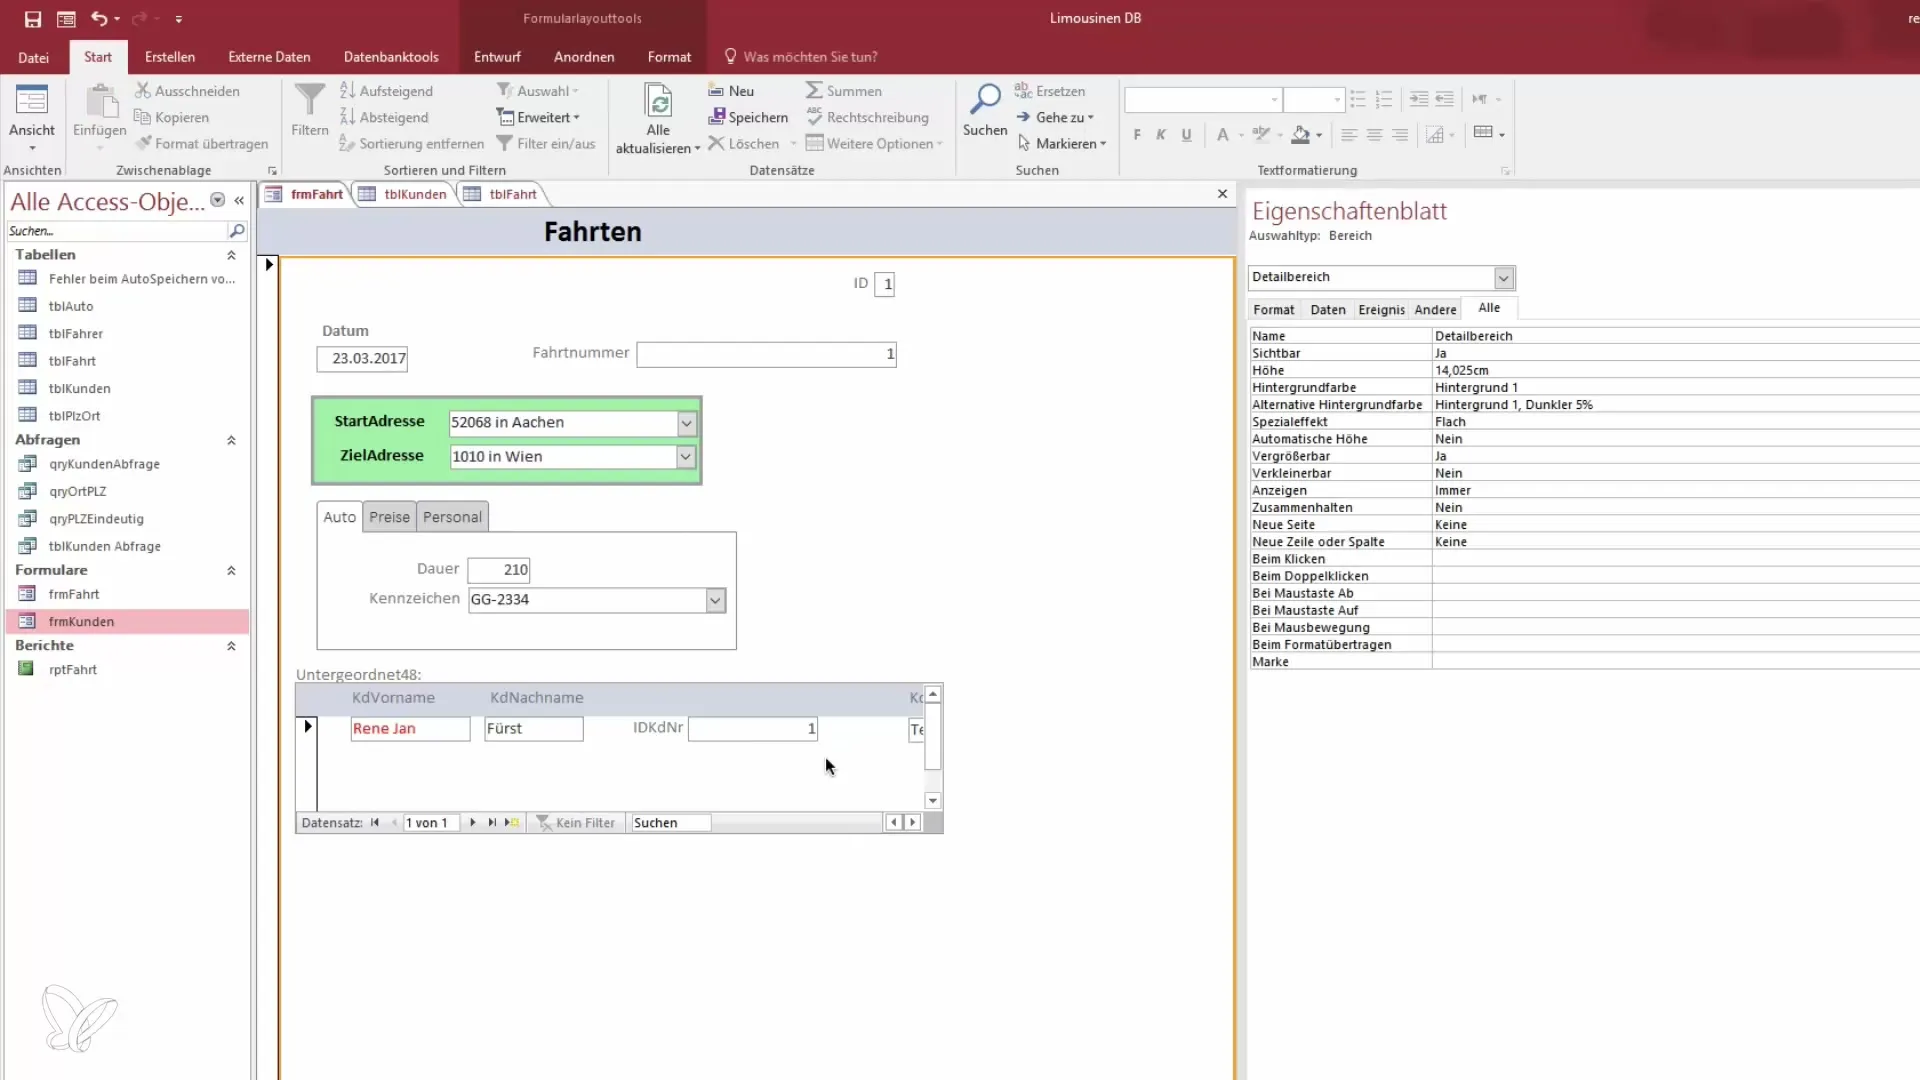Open ZielAdresse combo box dropdown
Image resolution: width=1920 pixels, height=1080 pixels.
685,457
